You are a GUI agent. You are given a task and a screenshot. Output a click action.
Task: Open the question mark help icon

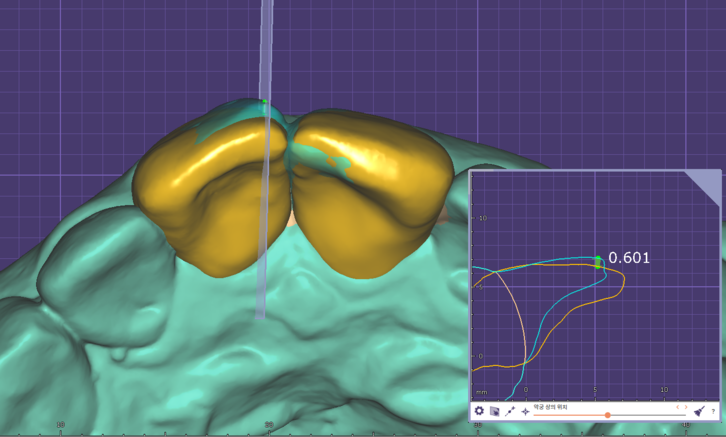713,411
